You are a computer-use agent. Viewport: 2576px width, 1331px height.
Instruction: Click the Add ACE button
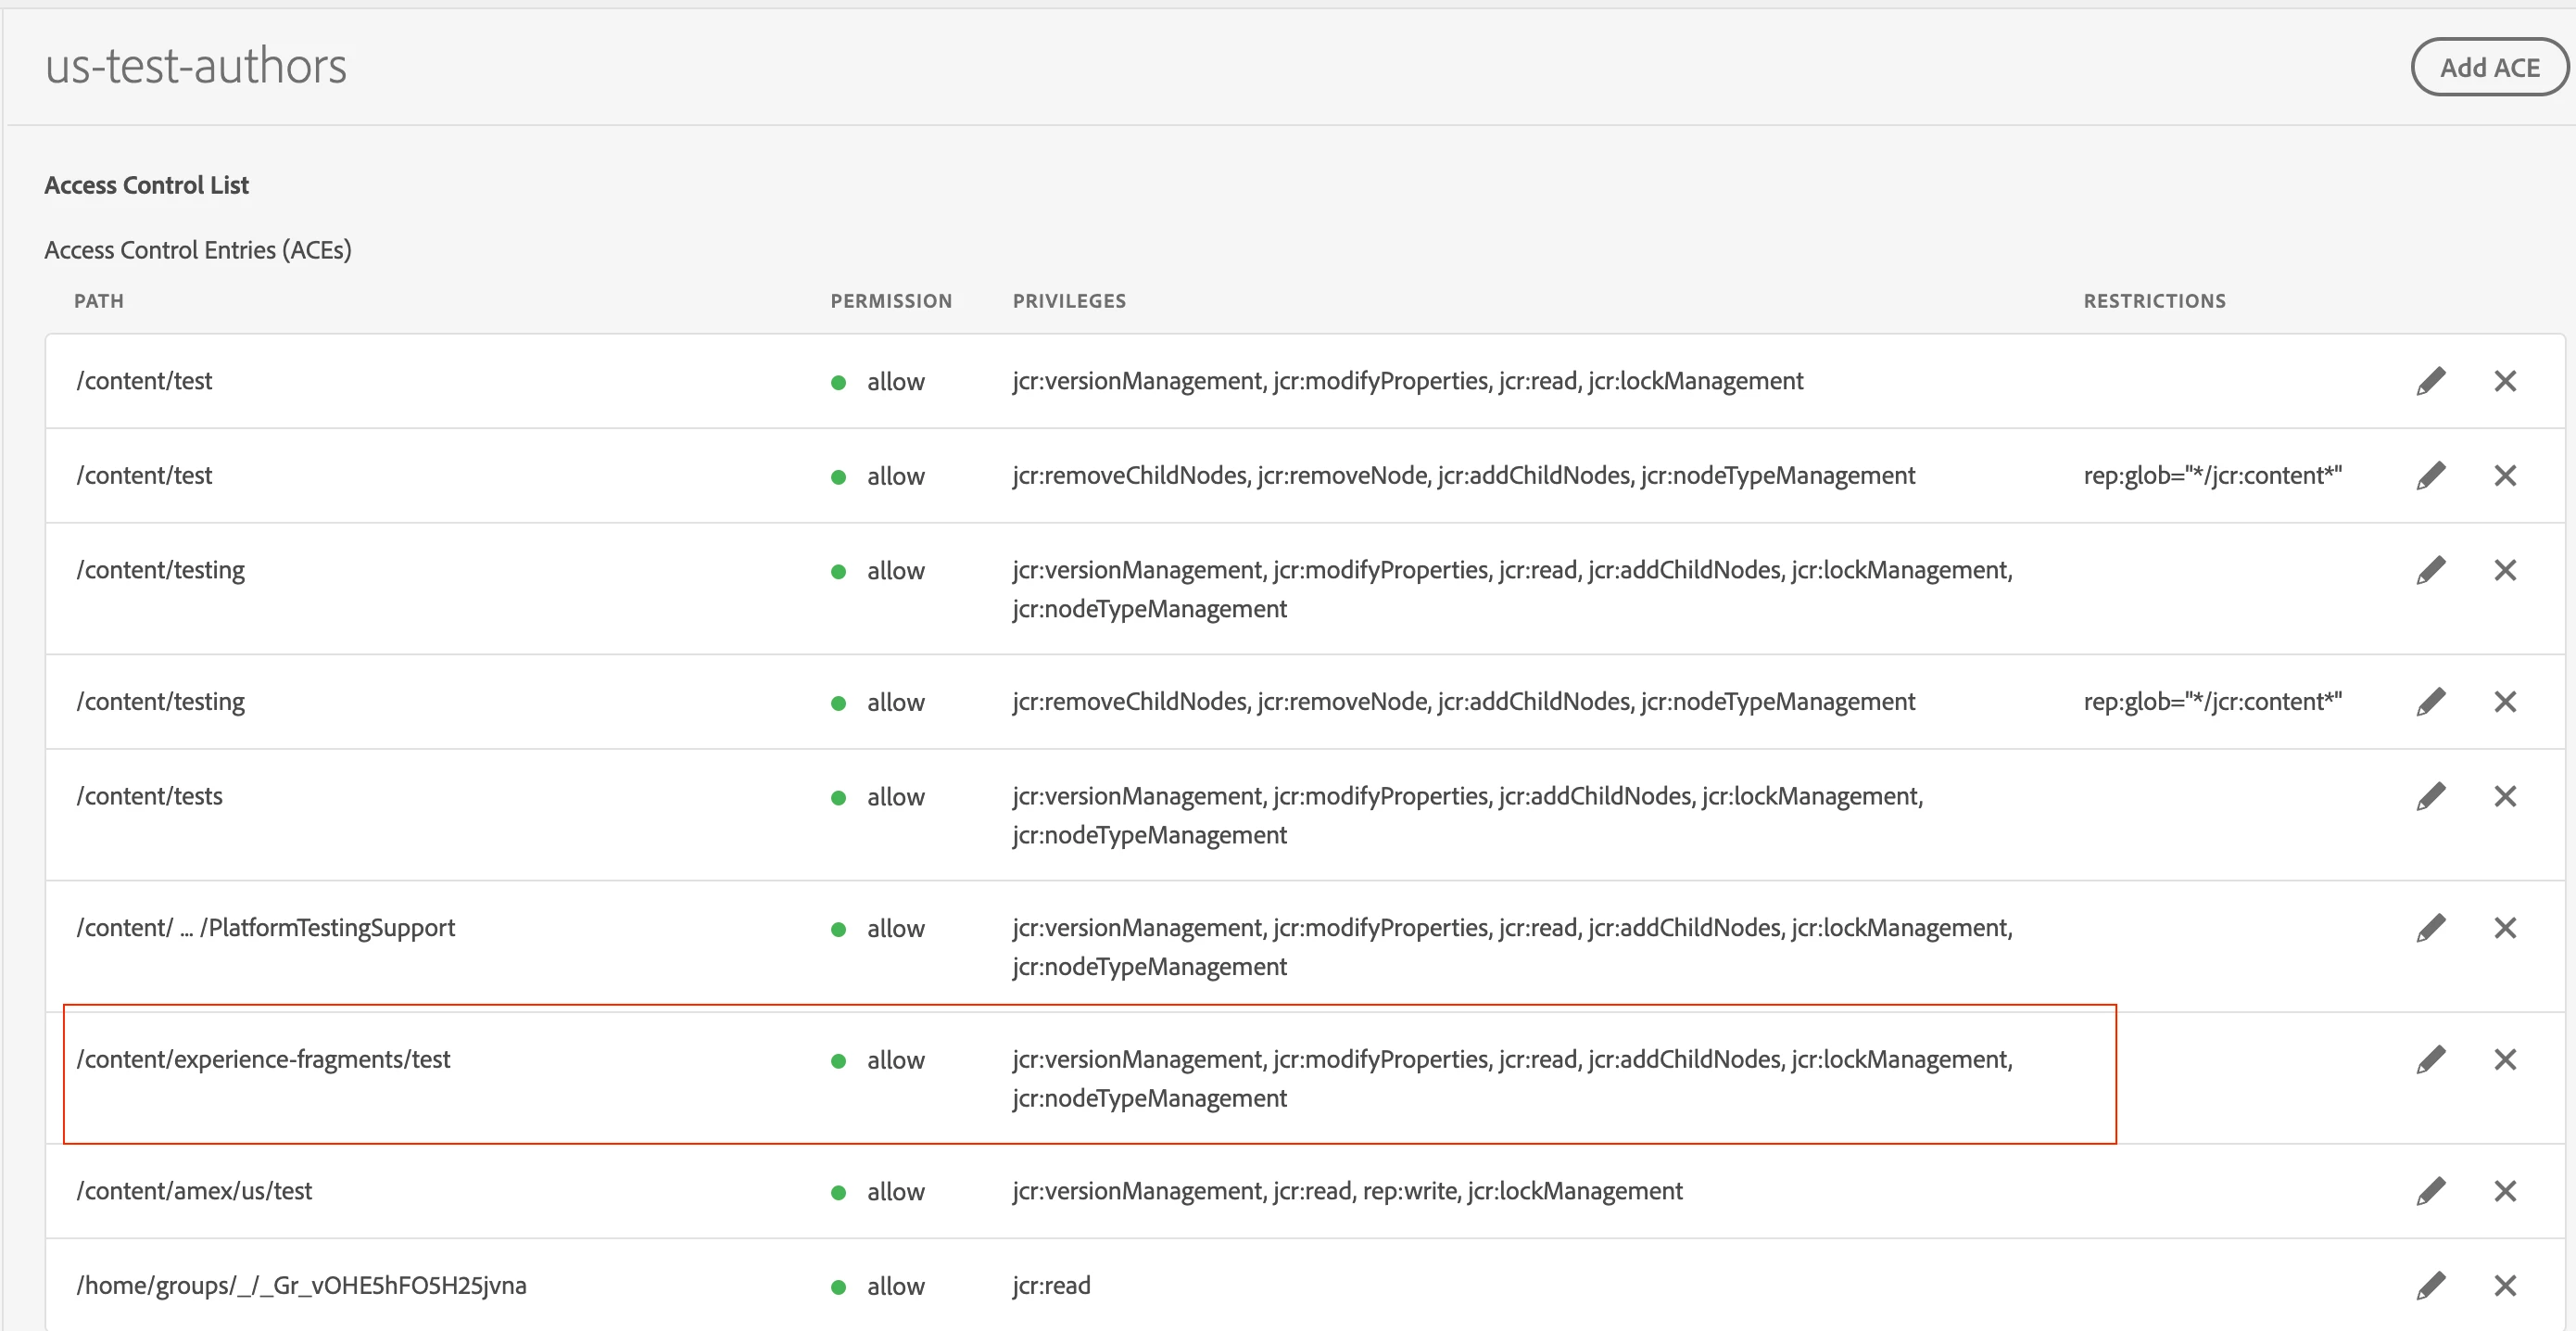[2488, 68]
